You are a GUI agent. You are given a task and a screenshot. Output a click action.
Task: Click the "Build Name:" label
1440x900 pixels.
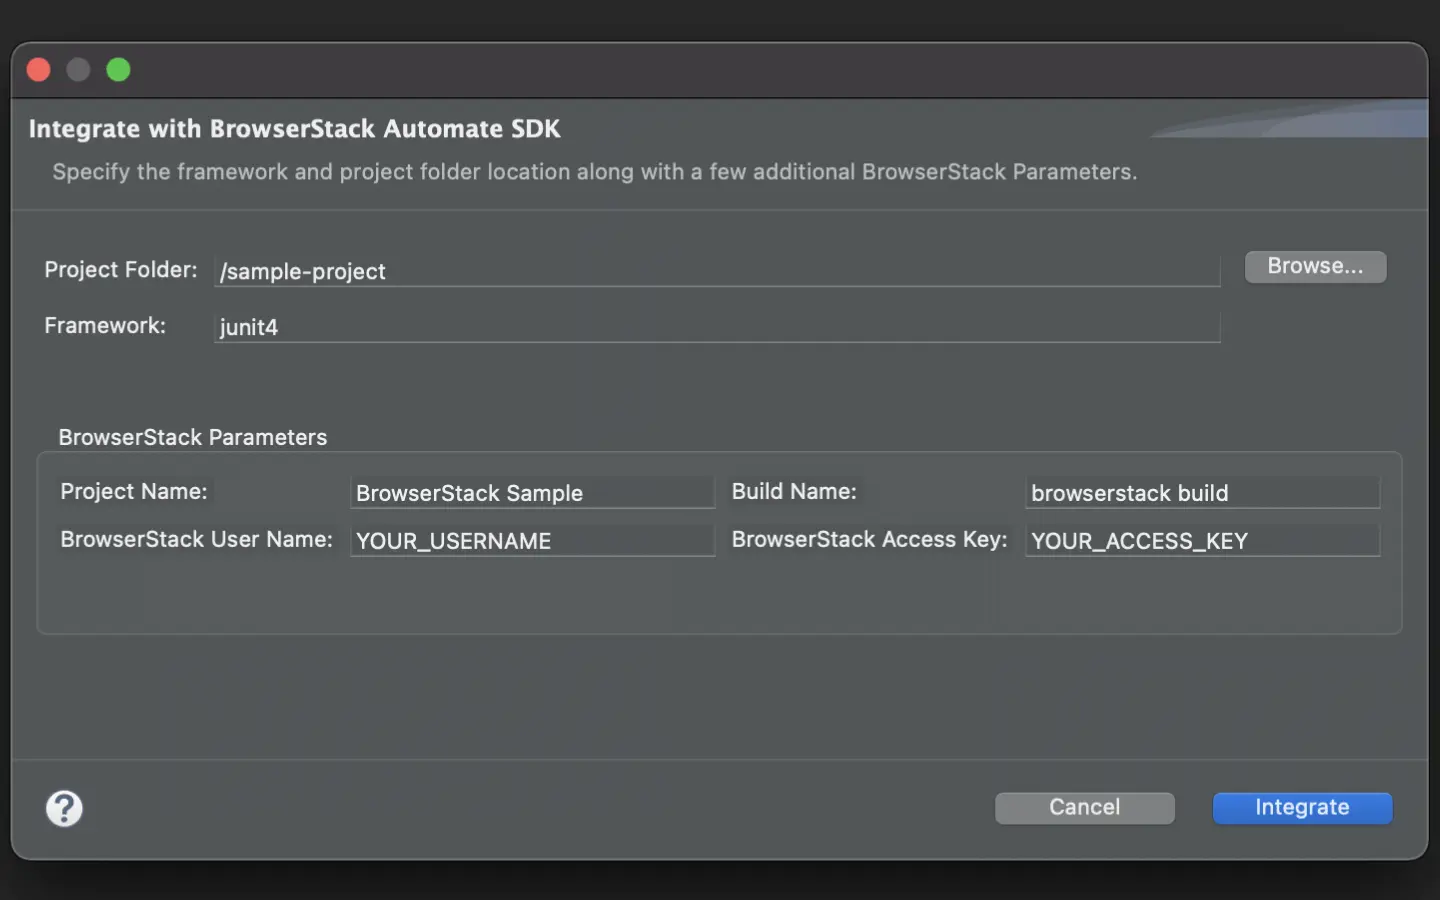pyautogui.click(x=794, y=492)
